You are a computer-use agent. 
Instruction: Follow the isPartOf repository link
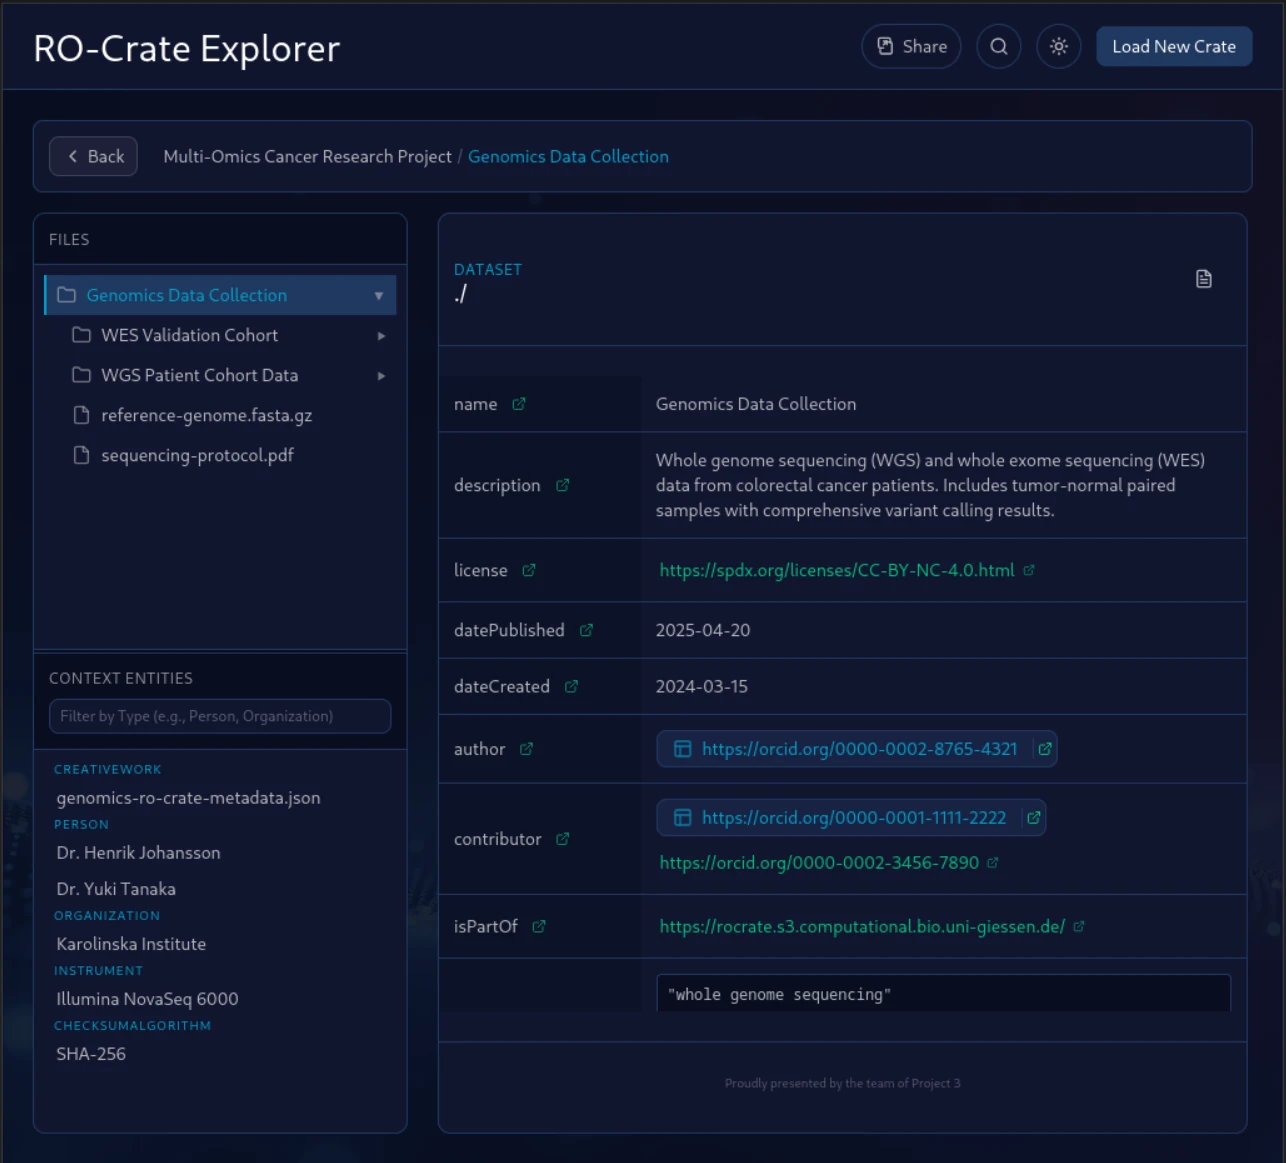[862, 926]
